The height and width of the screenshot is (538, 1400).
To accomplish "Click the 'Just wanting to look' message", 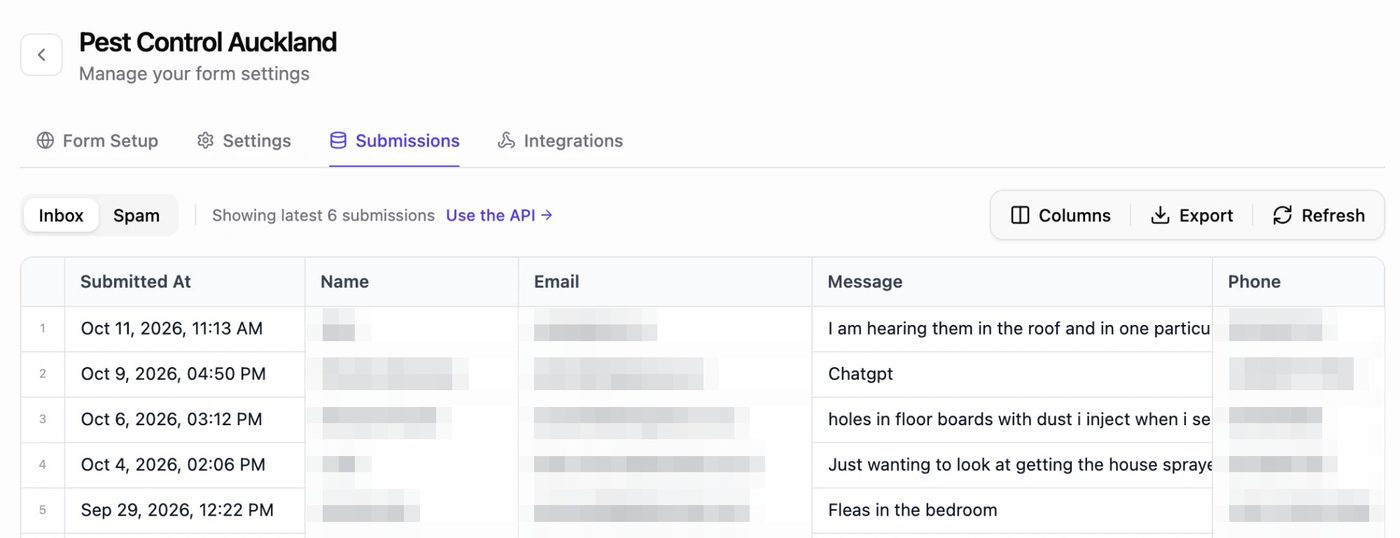I will pyautogui.click(x=1012, y=465).
